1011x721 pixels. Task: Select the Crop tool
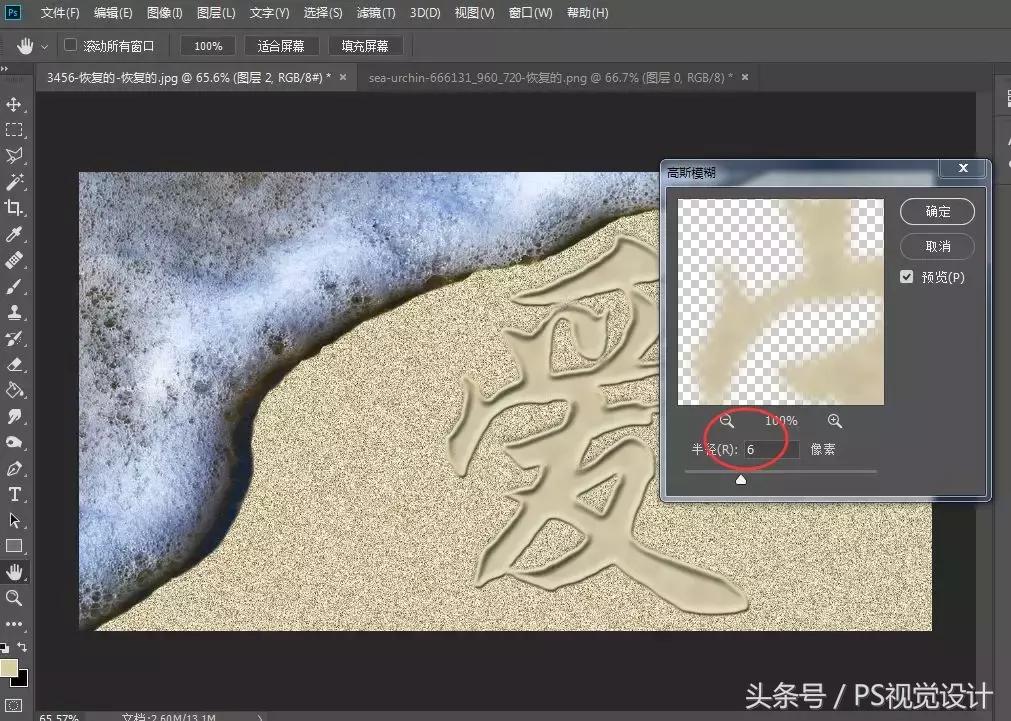(x=14, y=207)
